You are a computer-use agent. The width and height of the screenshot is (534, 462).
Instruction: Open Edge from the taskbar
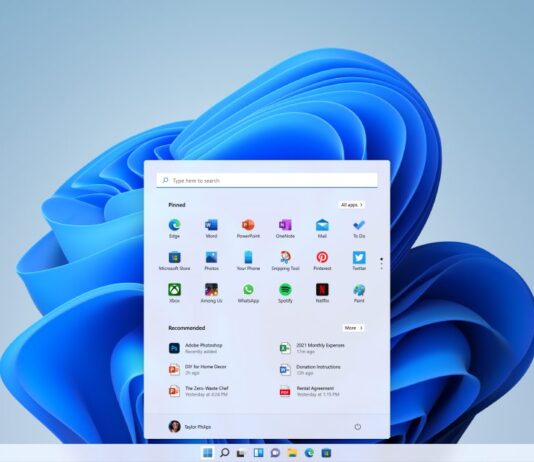309,453
